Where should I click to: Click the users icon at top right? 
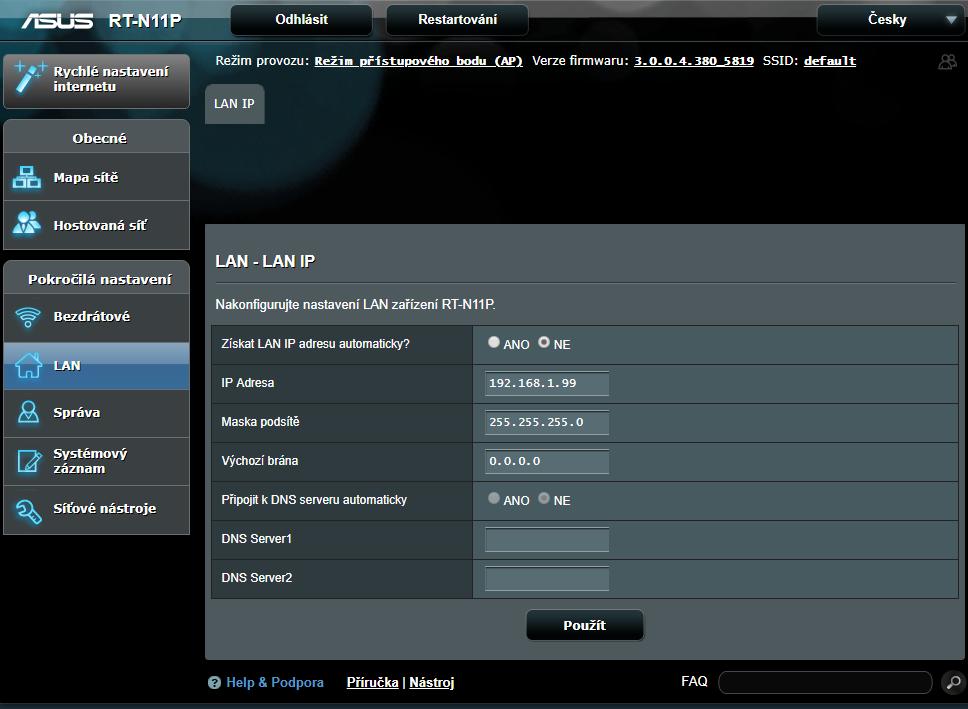947,62
